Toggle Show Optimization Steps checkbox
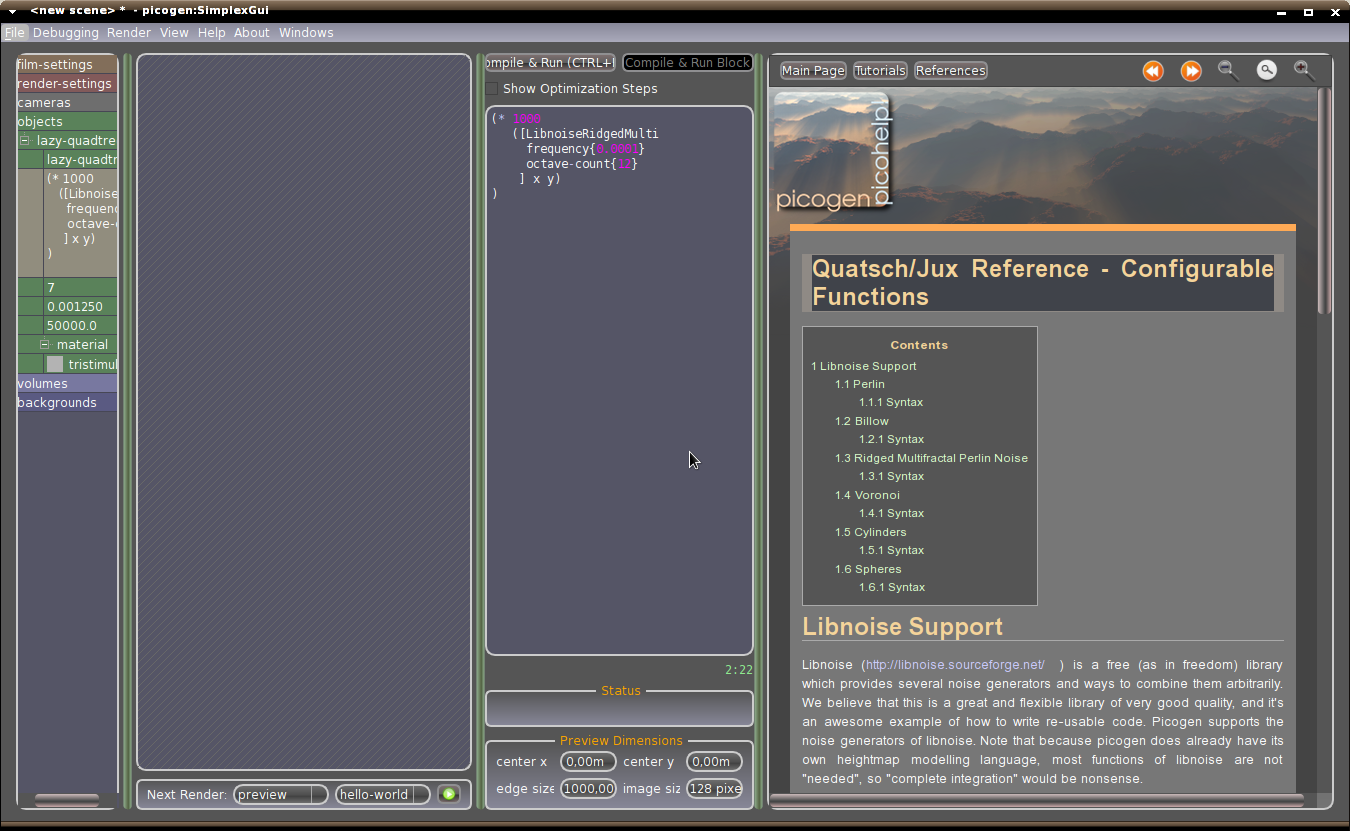 coord(492,89)
